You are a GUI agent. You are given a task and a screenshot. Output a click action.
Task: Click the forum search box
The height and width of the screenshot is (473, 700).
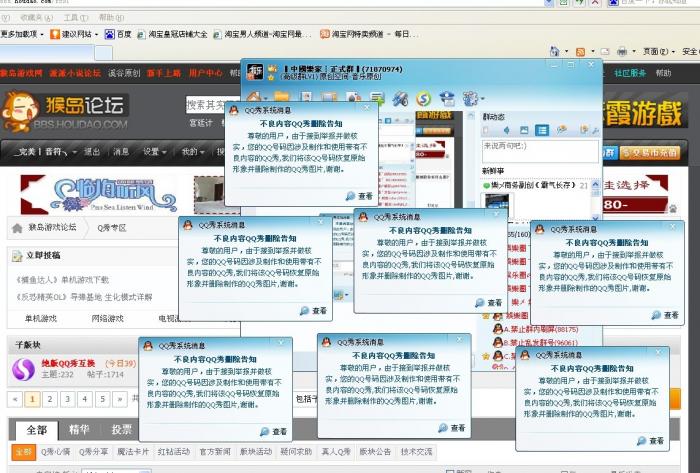[x=213, y=105]
